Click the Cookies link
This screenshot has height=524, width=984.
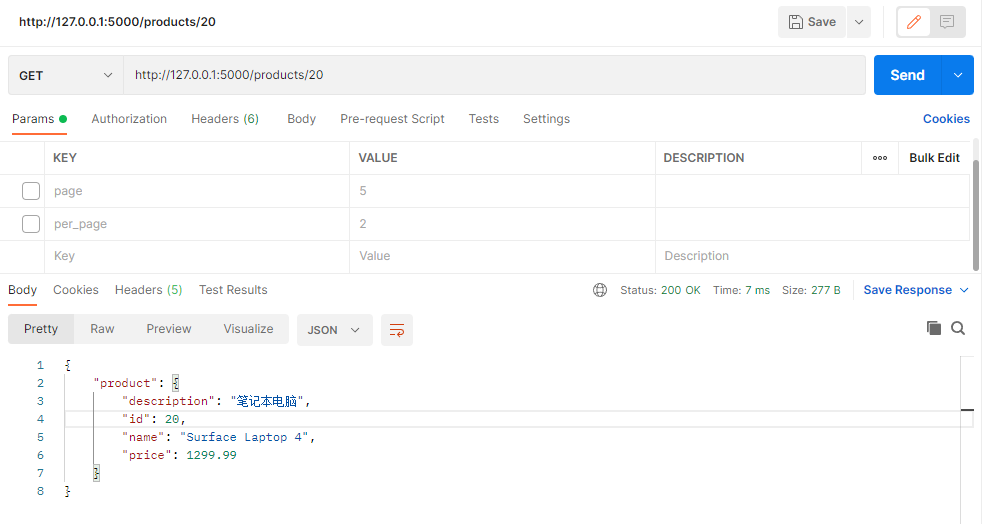946,119
